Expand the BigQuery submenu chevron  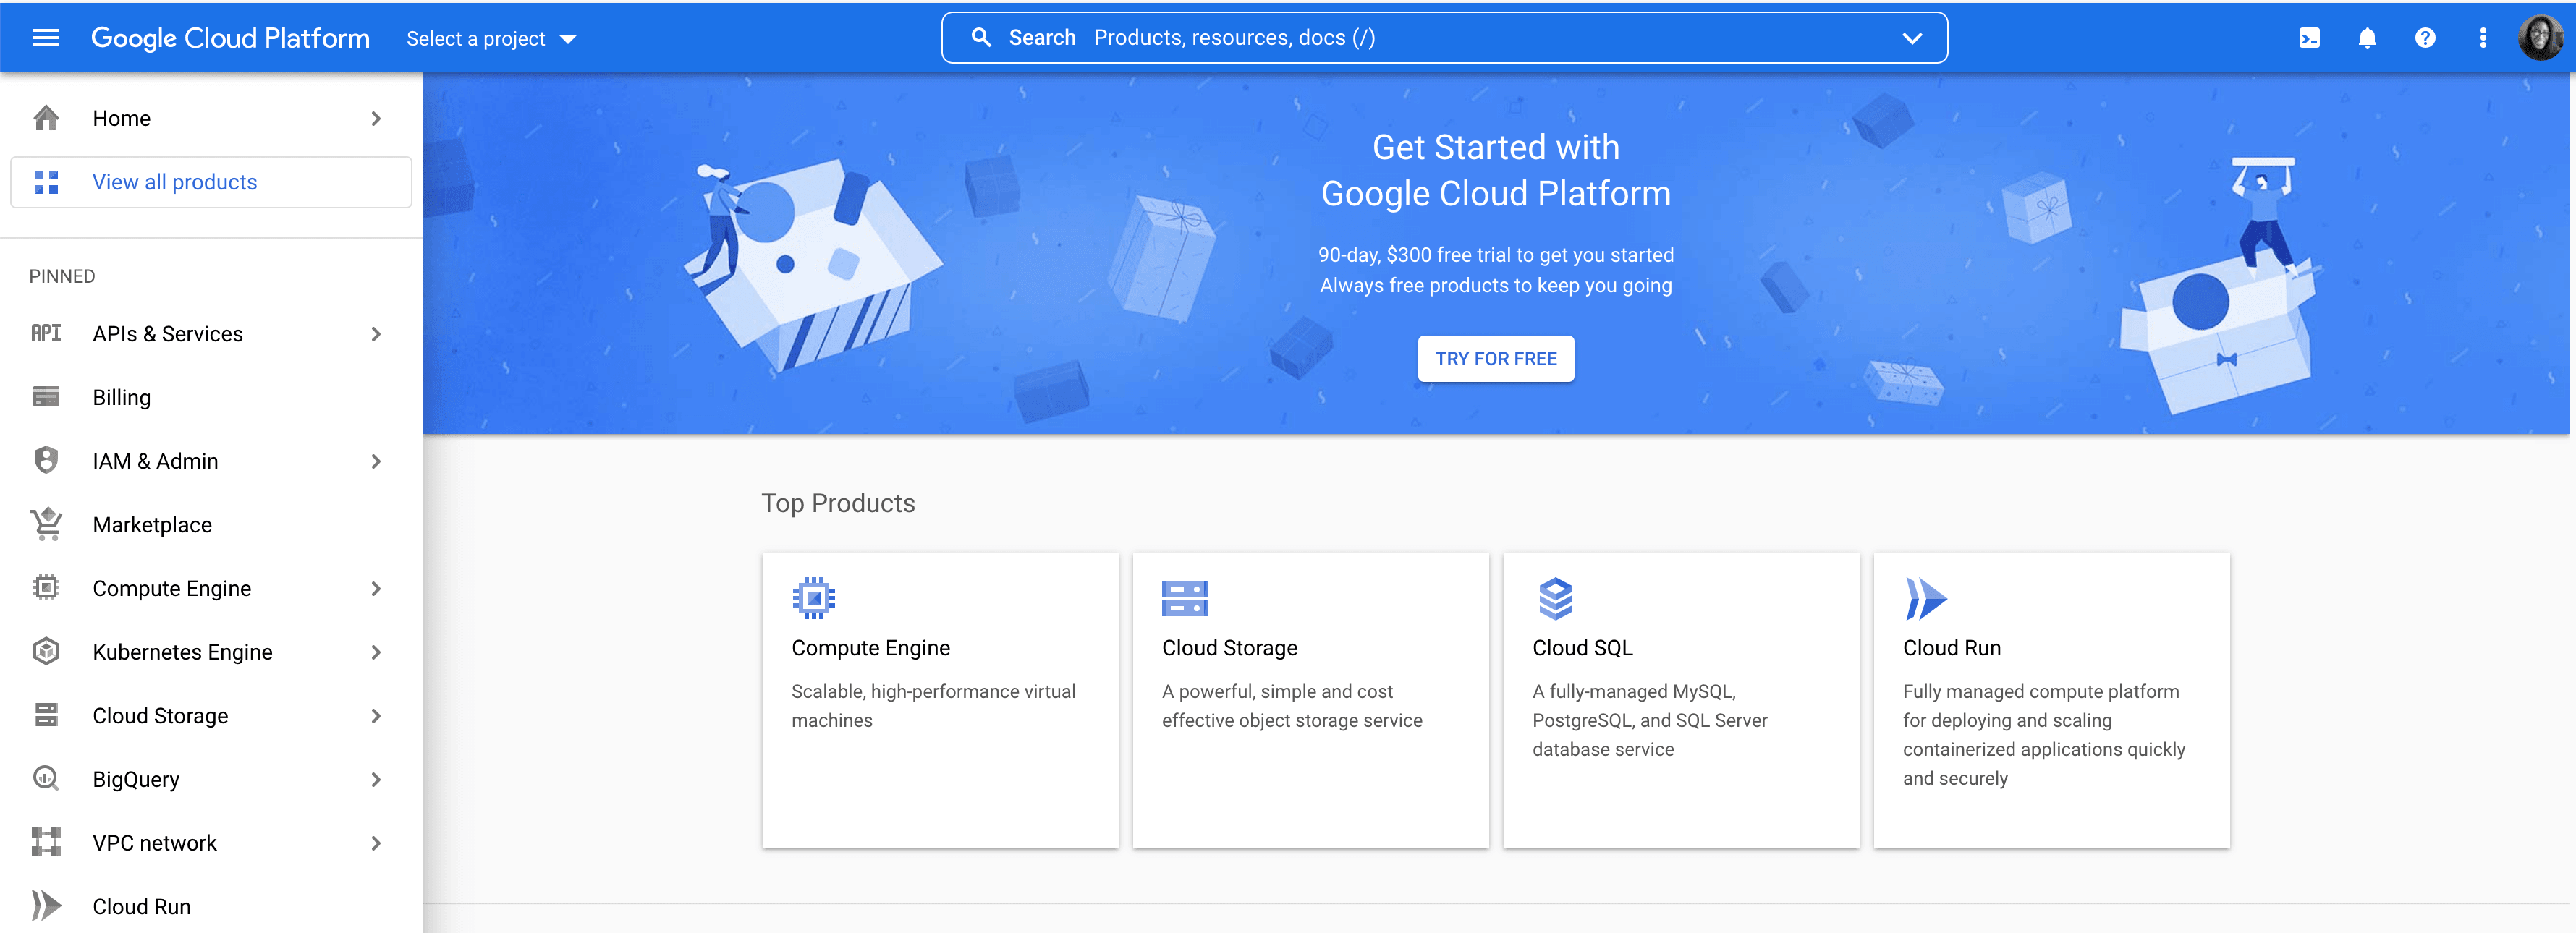tap(376, 780)
